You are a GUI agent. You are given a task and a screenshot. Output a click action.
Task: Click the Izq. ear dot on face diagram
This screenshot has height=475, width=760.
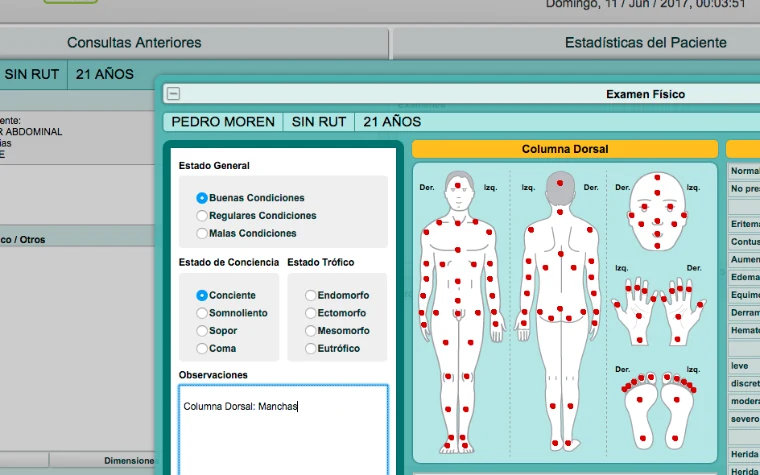pyautogui.click(x=683, y=215)
